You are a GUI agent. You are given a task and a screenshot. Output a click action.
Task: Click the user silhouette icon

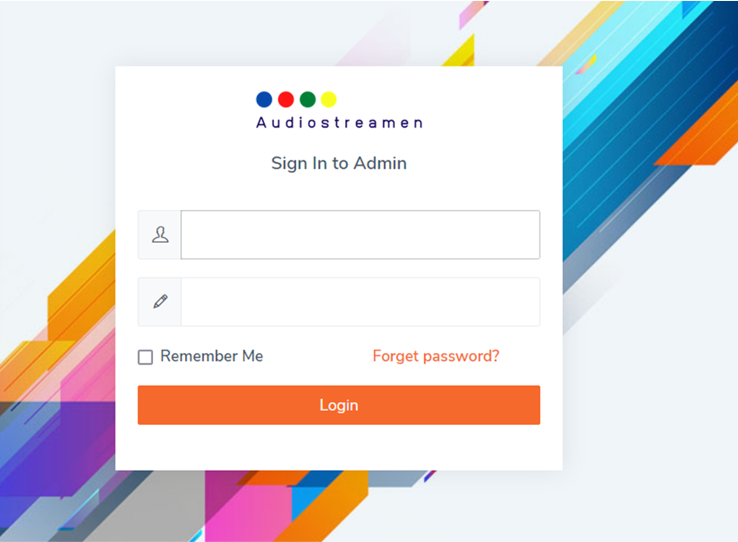tap(160, 235)
